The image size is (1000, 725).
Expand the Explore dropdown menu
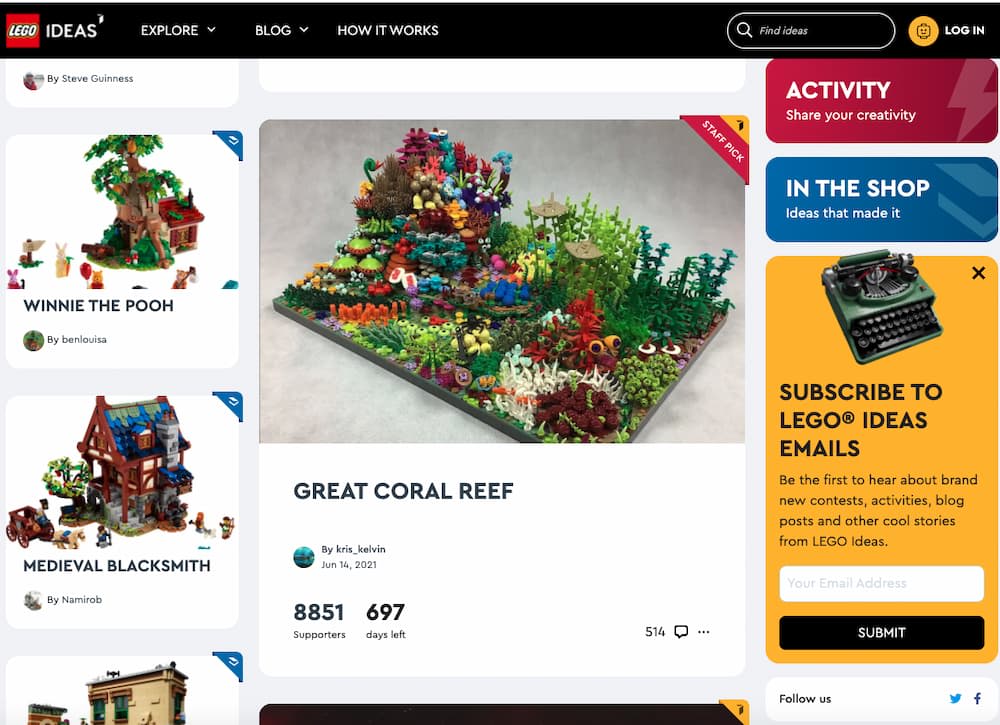coord(178,30)
